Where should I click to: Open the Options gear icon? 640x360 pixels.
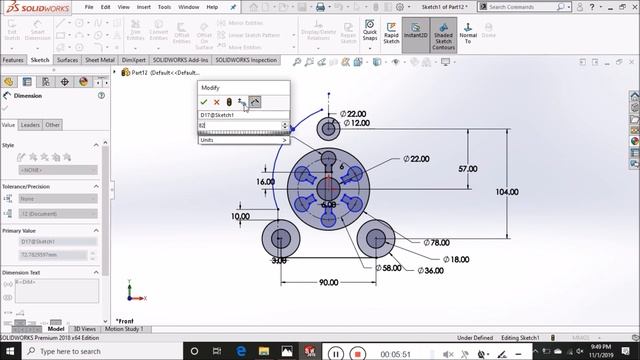coord(400,7)
